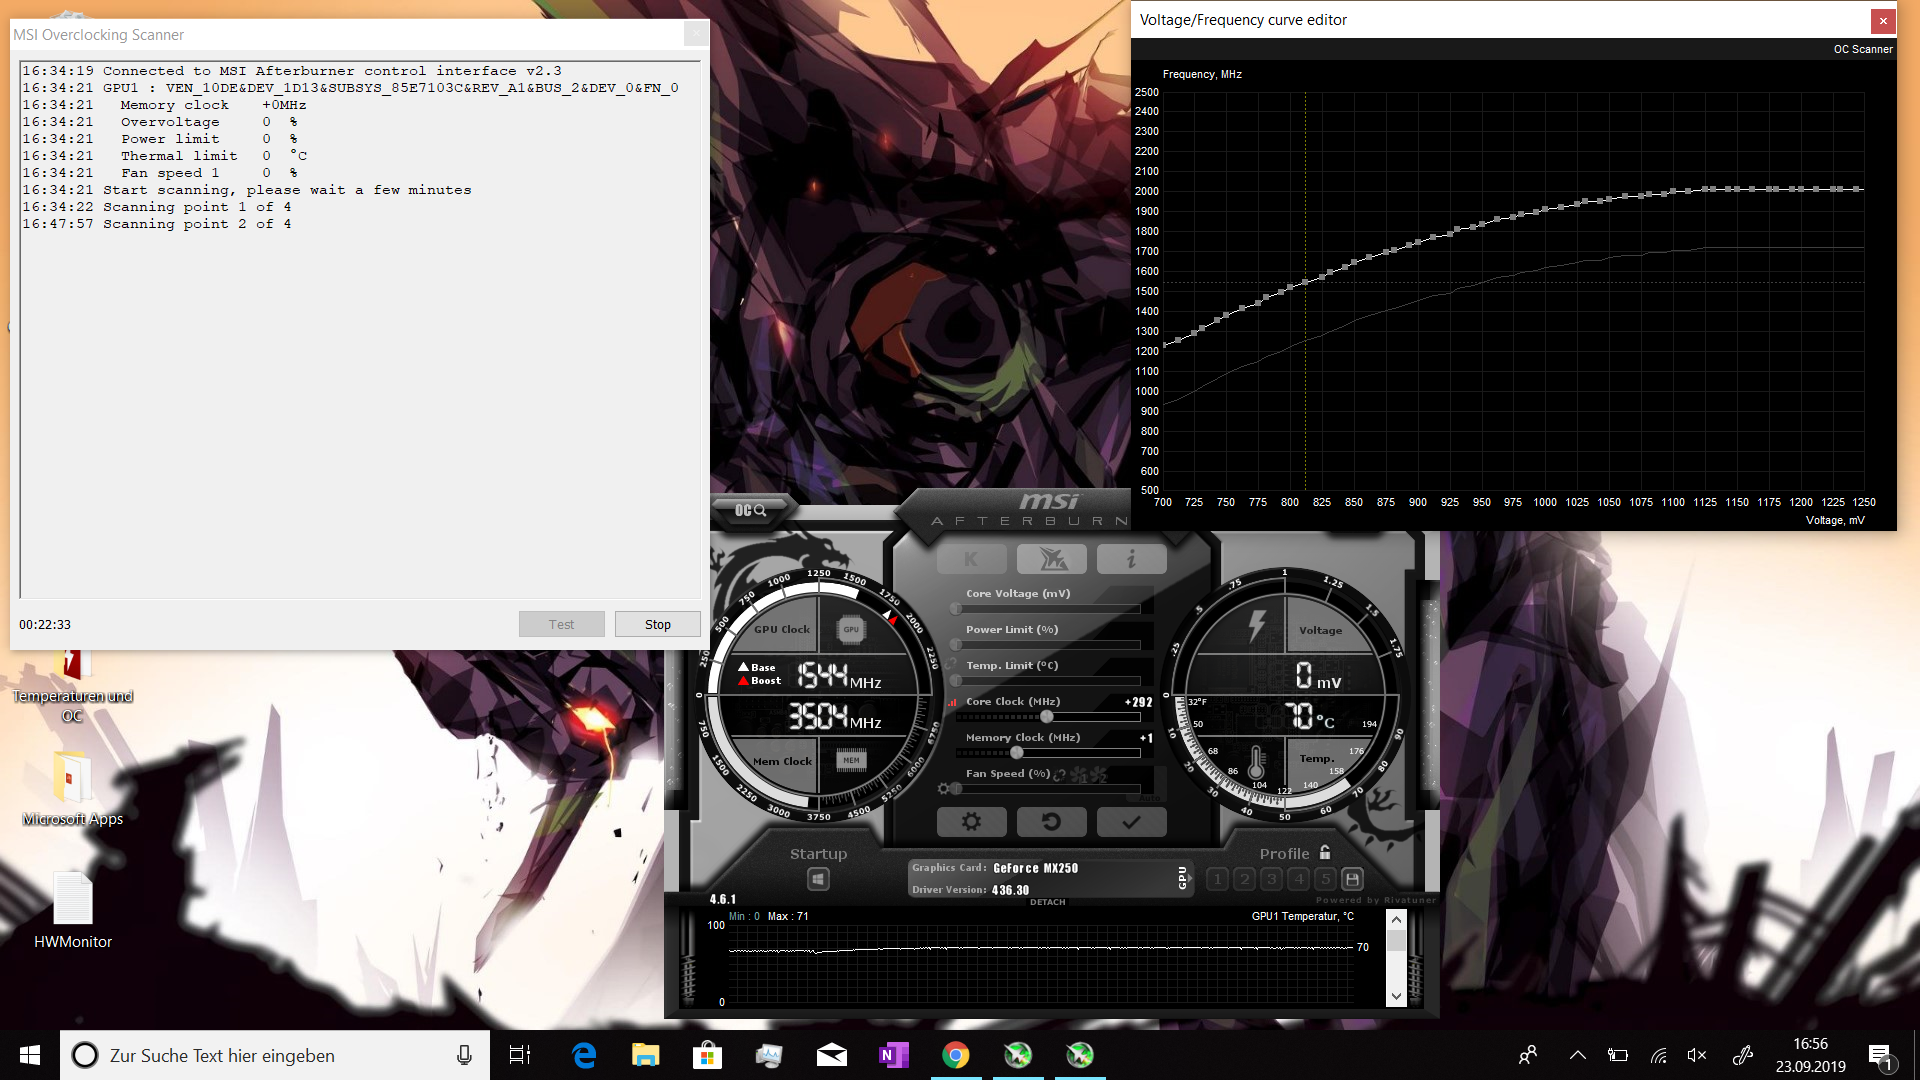
Task: Expand the monitor panel with Detach
Action: click(x=1046, y=902)
